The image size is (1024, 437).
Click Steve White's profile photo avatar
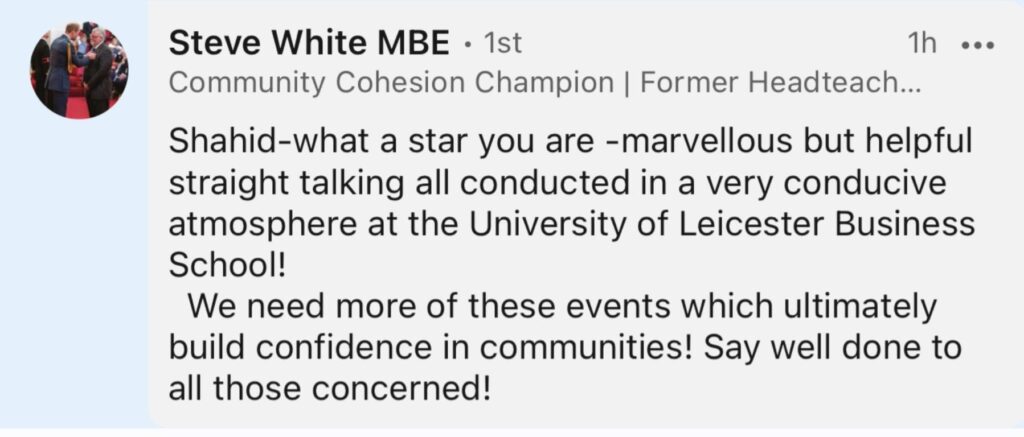click(x=79, y=70)
